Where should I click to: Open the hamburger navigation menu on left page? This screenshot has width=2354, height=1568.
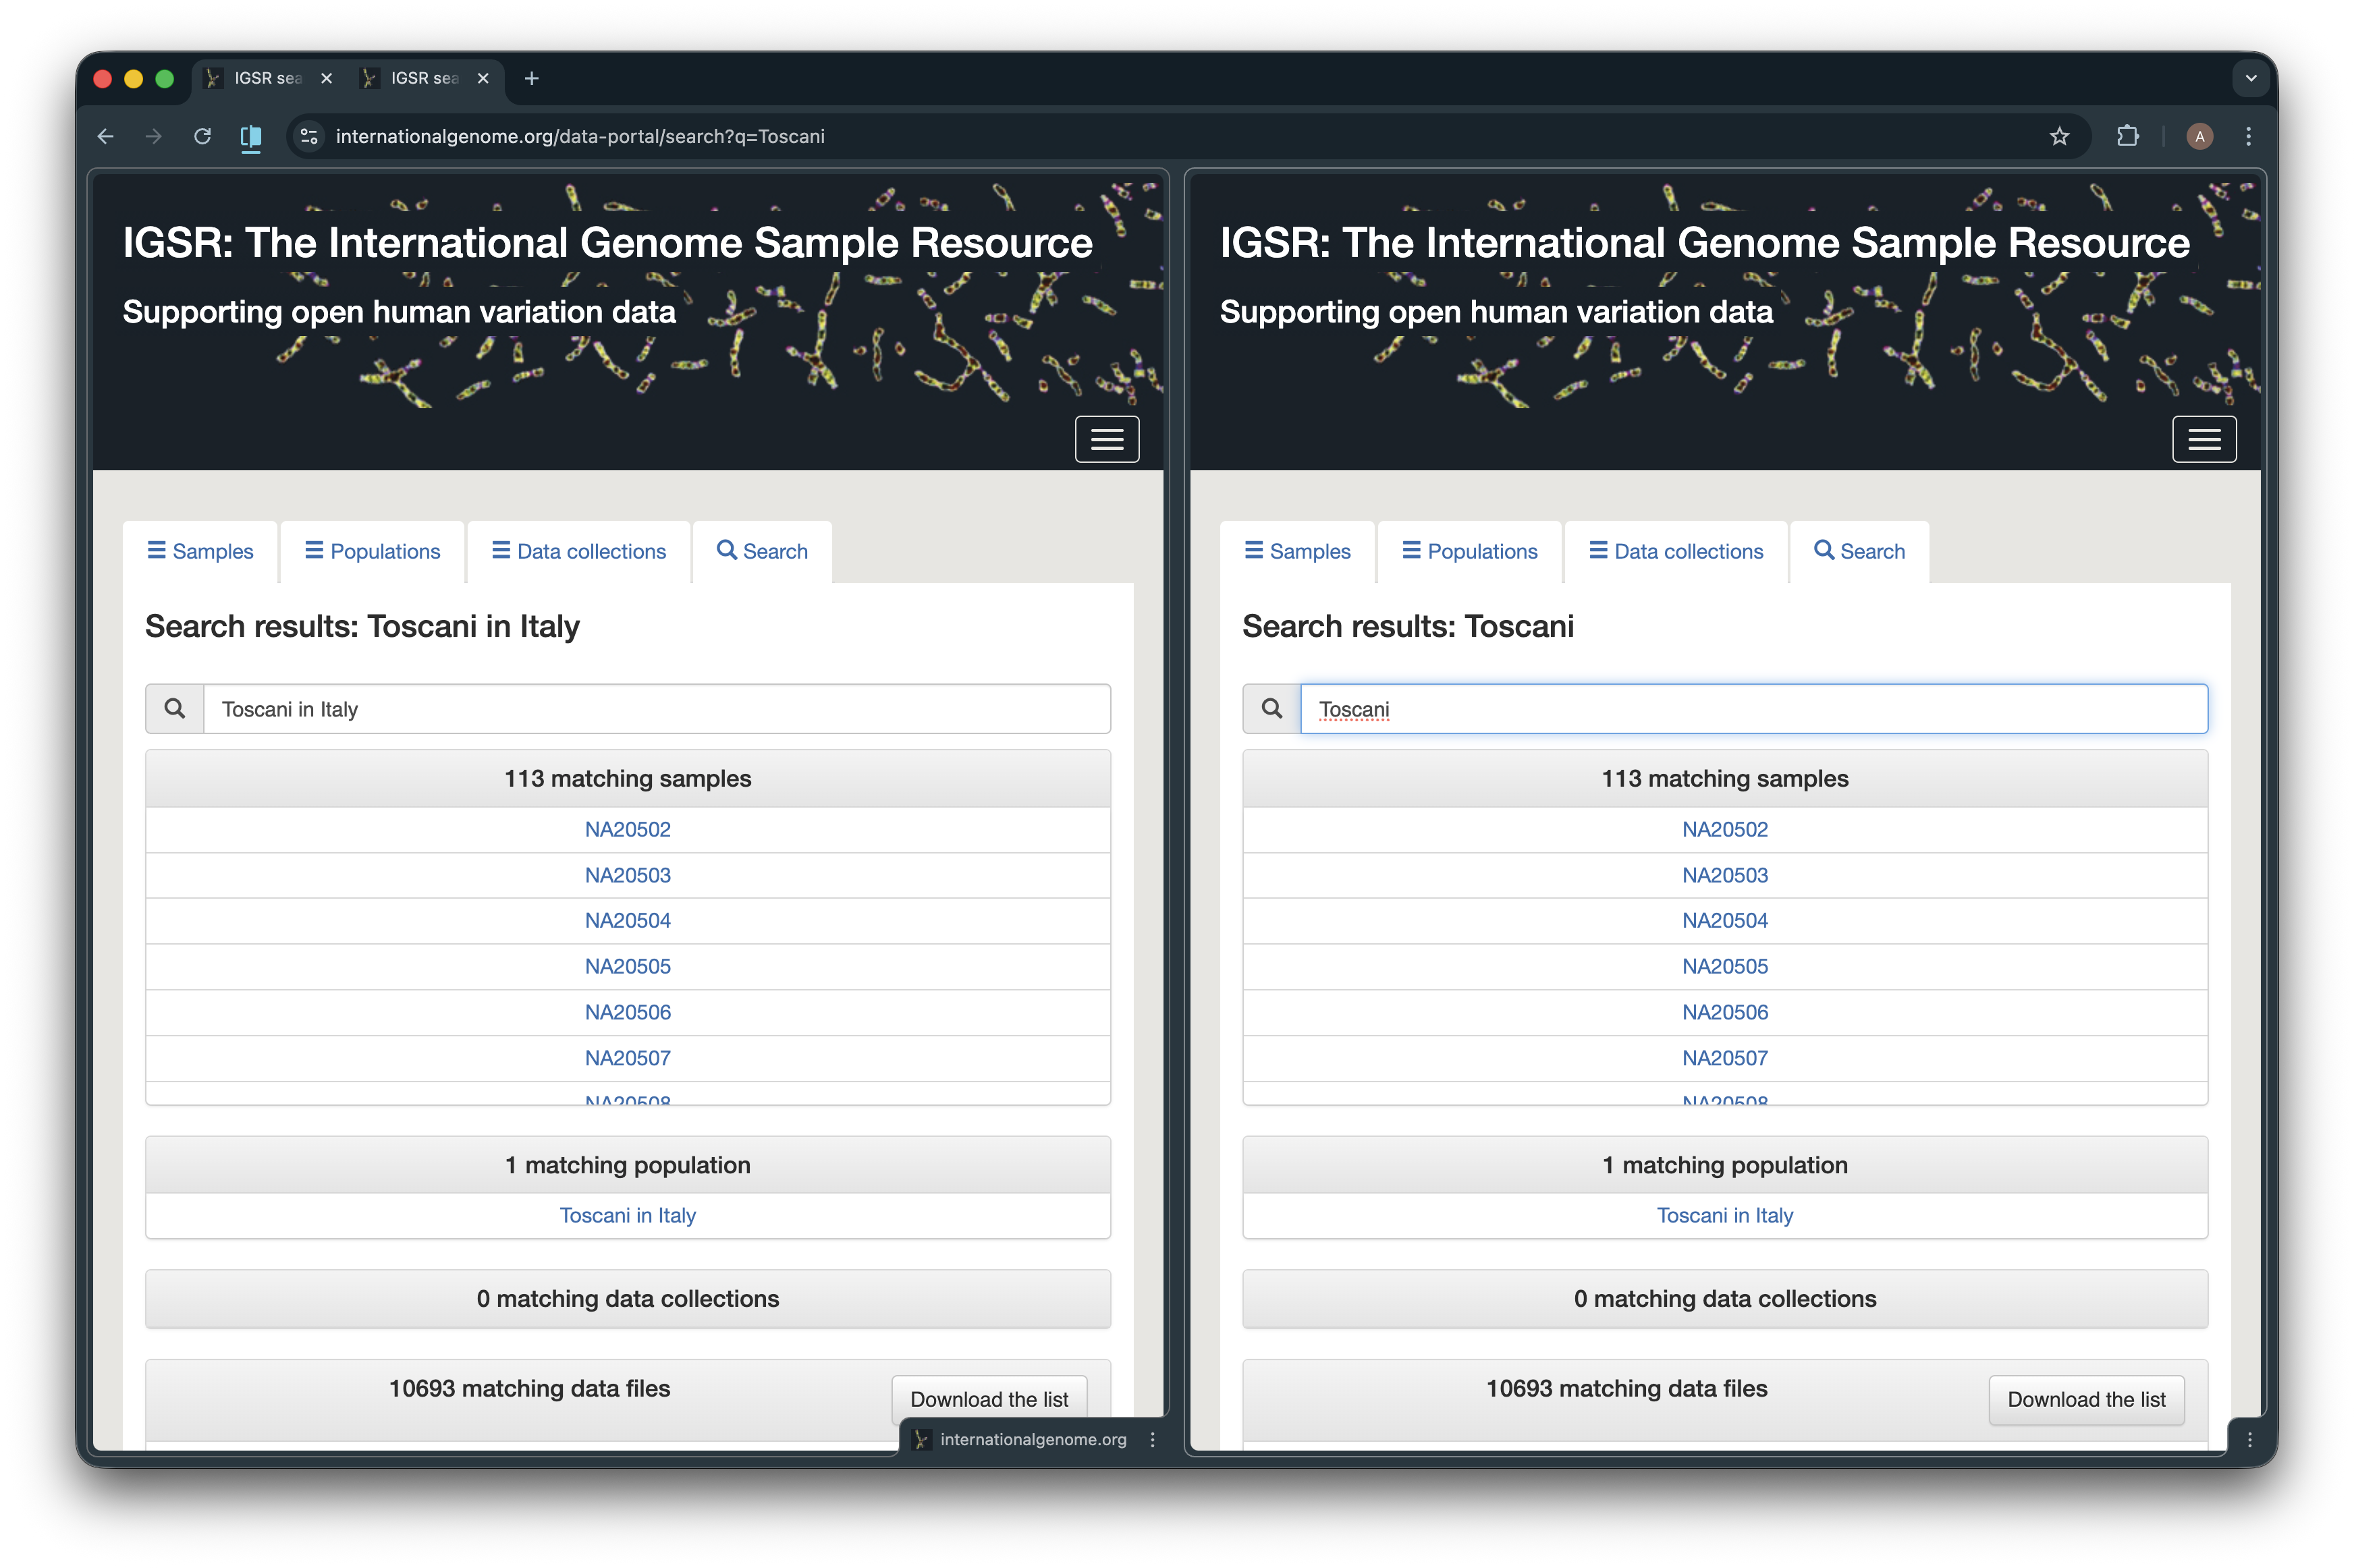pos(1107,439)
